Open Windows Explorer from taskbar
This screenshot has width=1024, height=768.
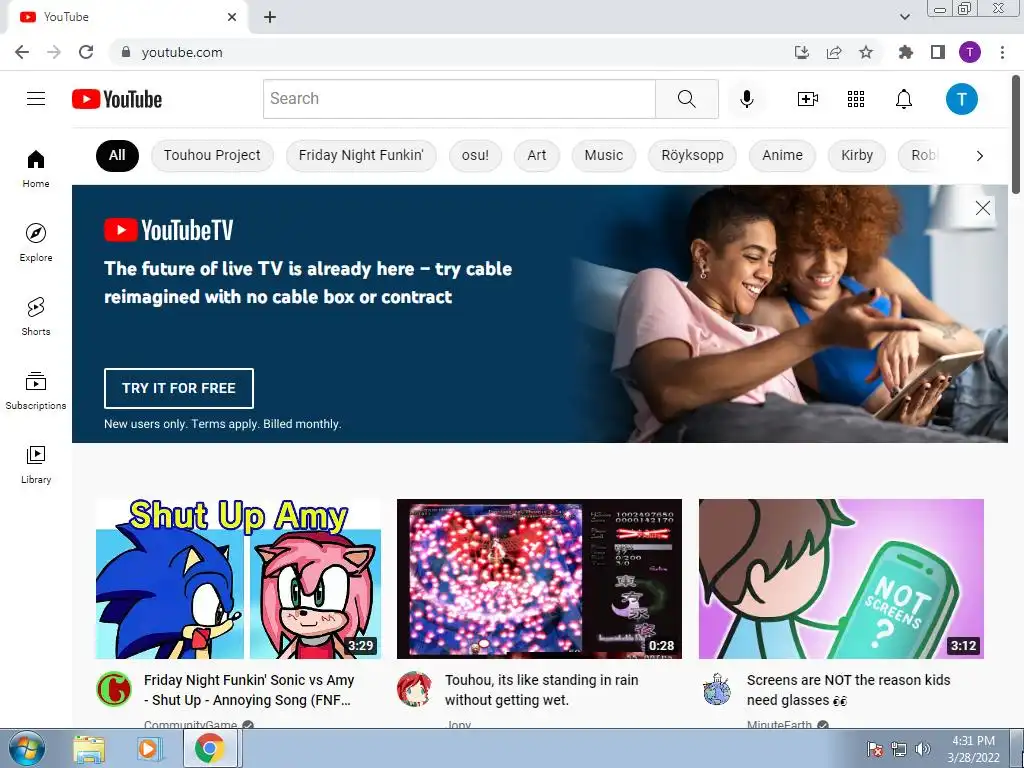click(89, 749)
